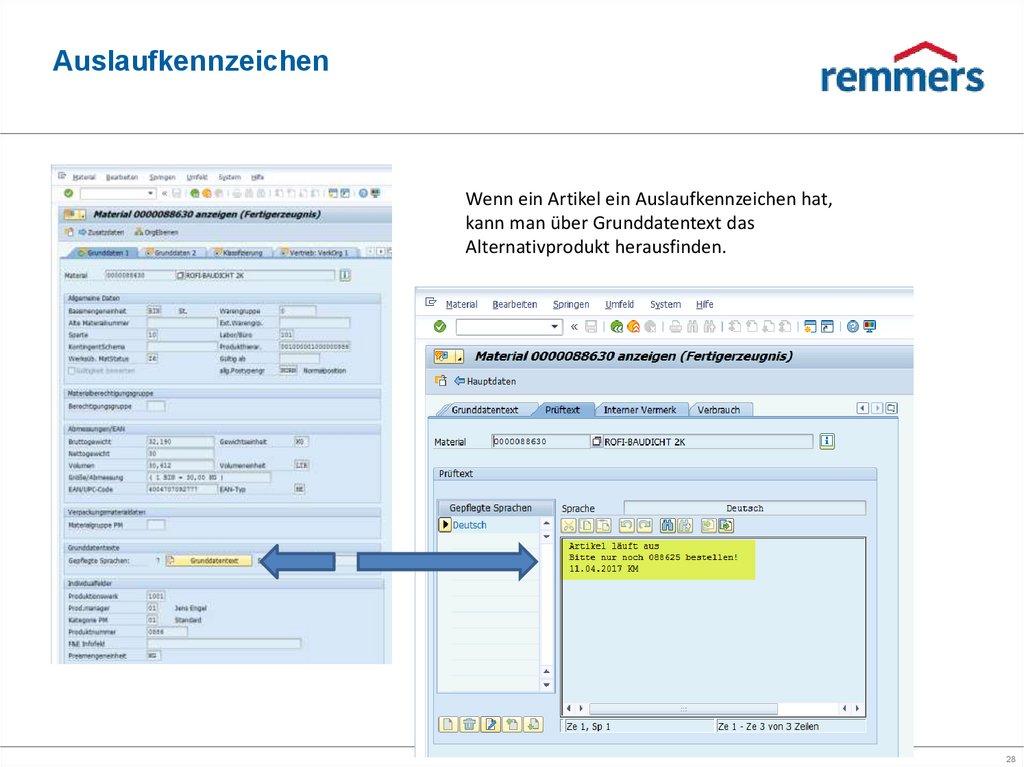Click text line '11.04.2017 KM'
Screen dimensions: 1024x767
(x=603, y=569)
